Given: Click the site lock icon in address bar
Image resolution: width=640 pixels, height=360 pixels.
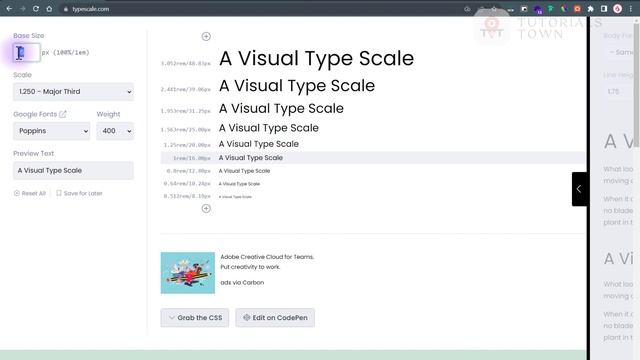Looking at the screenshot, I should click(x=65, y=9).
